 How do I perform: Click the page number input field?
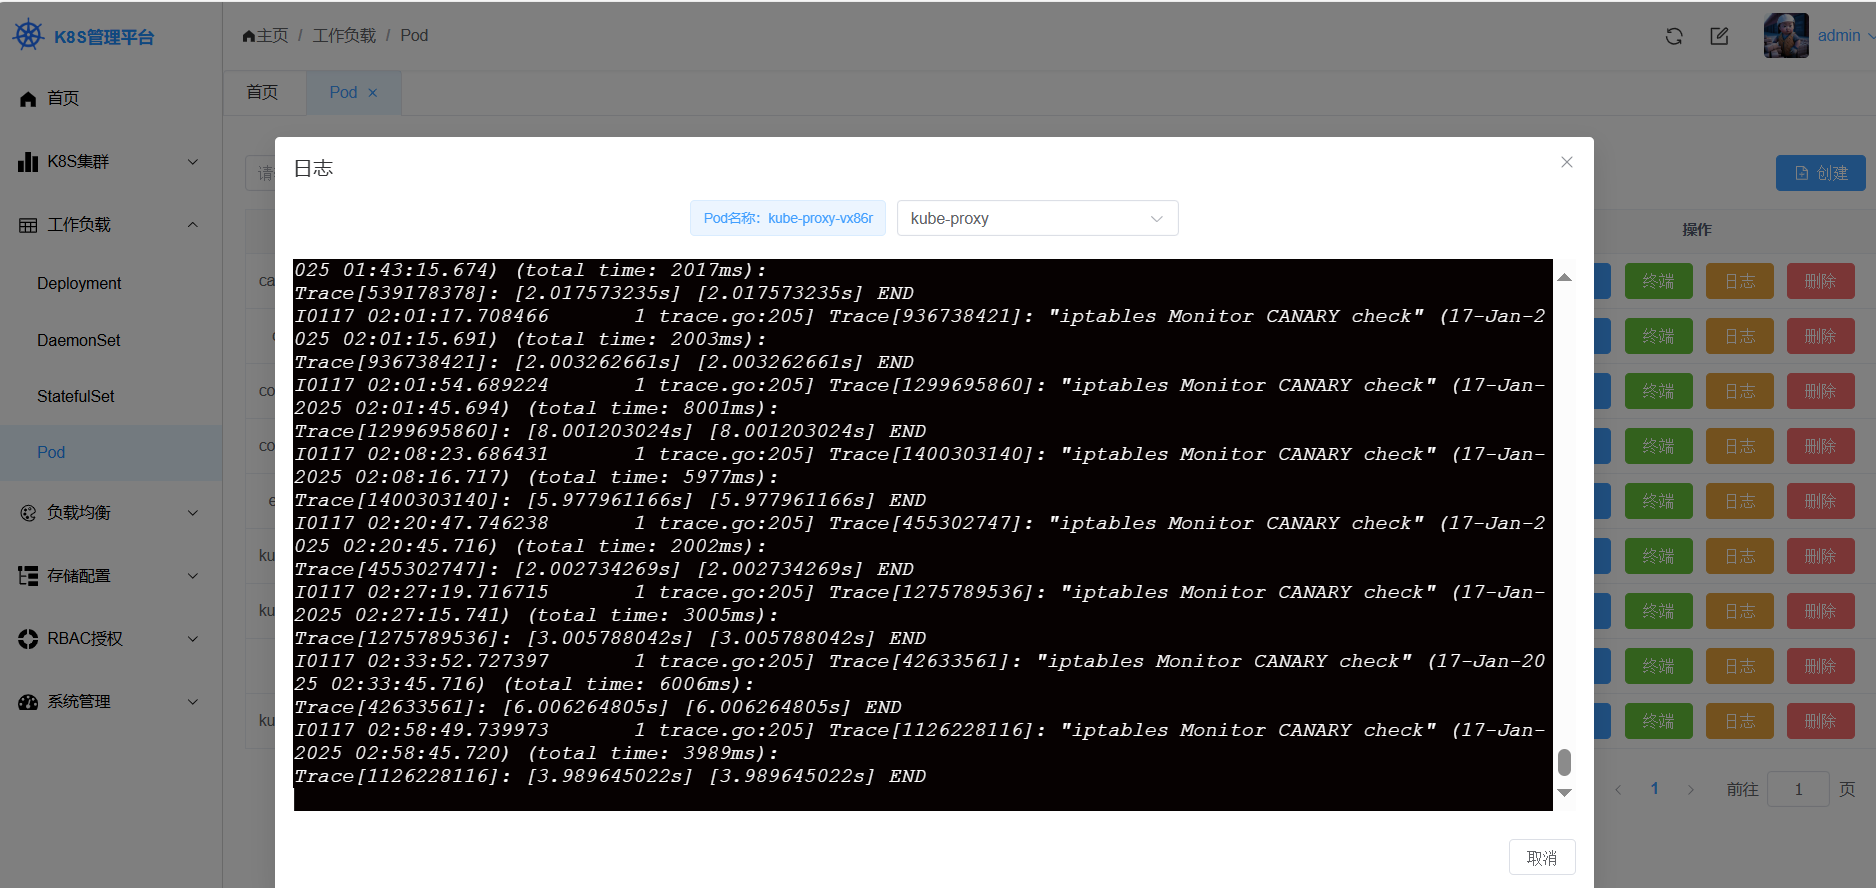(1797, 789)
